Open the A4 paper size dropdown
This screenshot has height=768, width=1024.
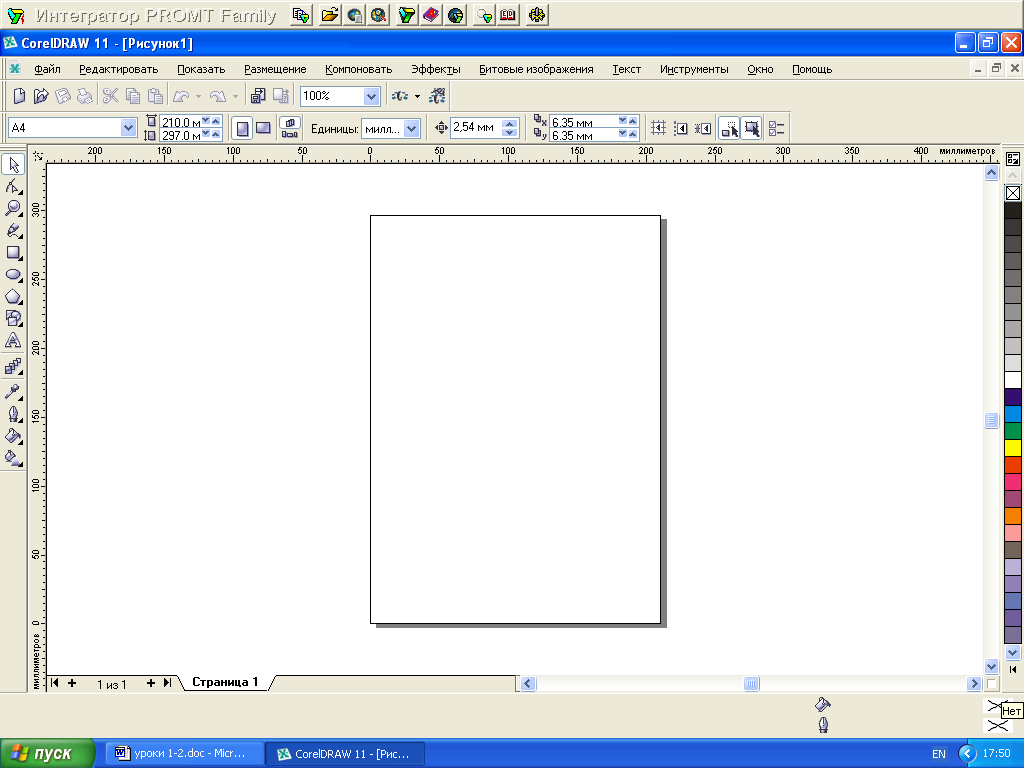[x=128, y=128]
